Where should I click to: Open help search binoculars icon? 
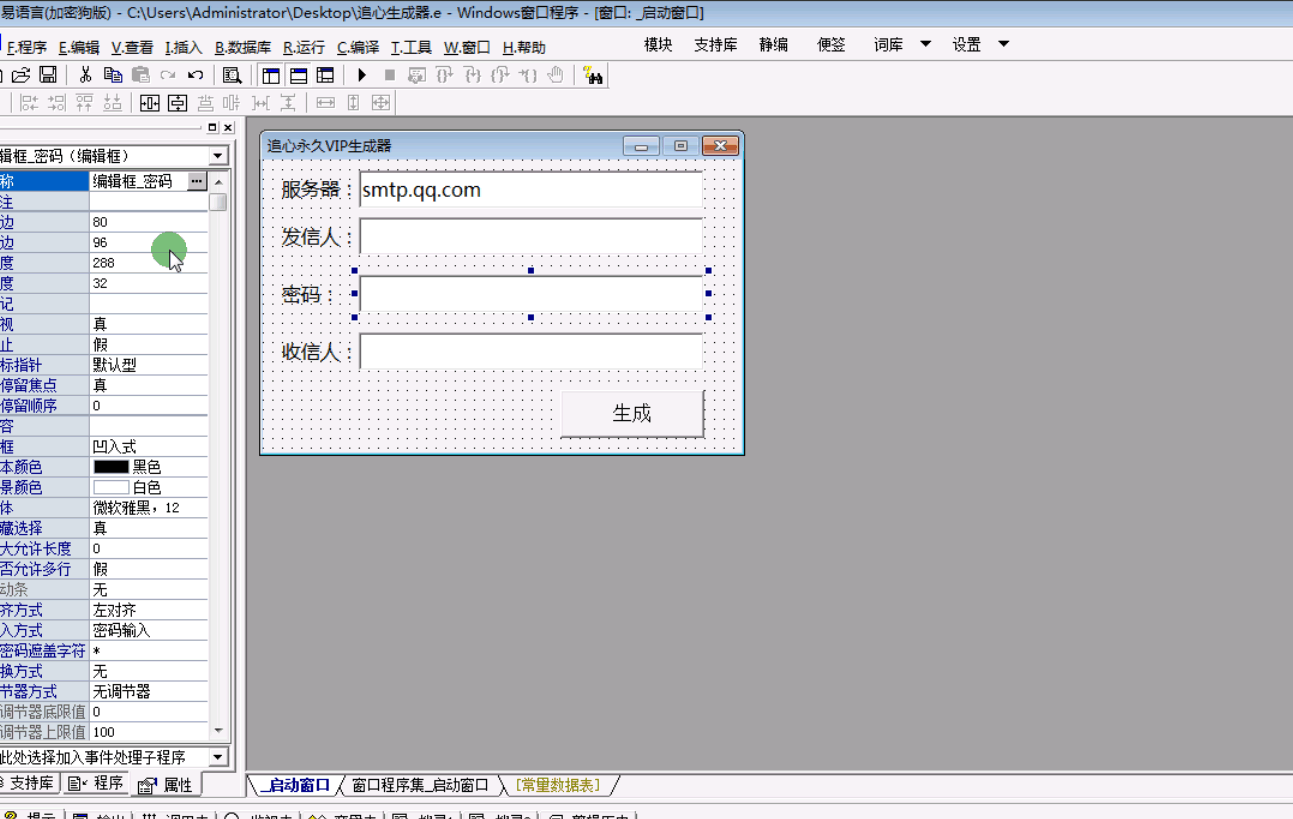point(593,75)
